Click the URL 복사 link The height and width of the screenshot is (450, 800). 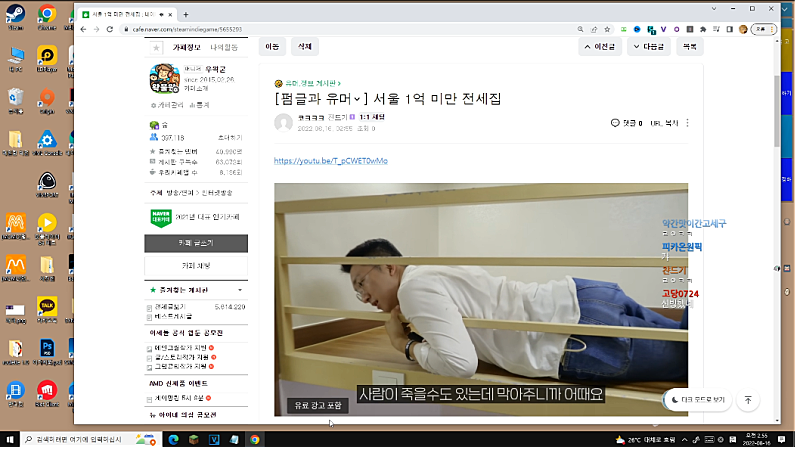point(664,123)
